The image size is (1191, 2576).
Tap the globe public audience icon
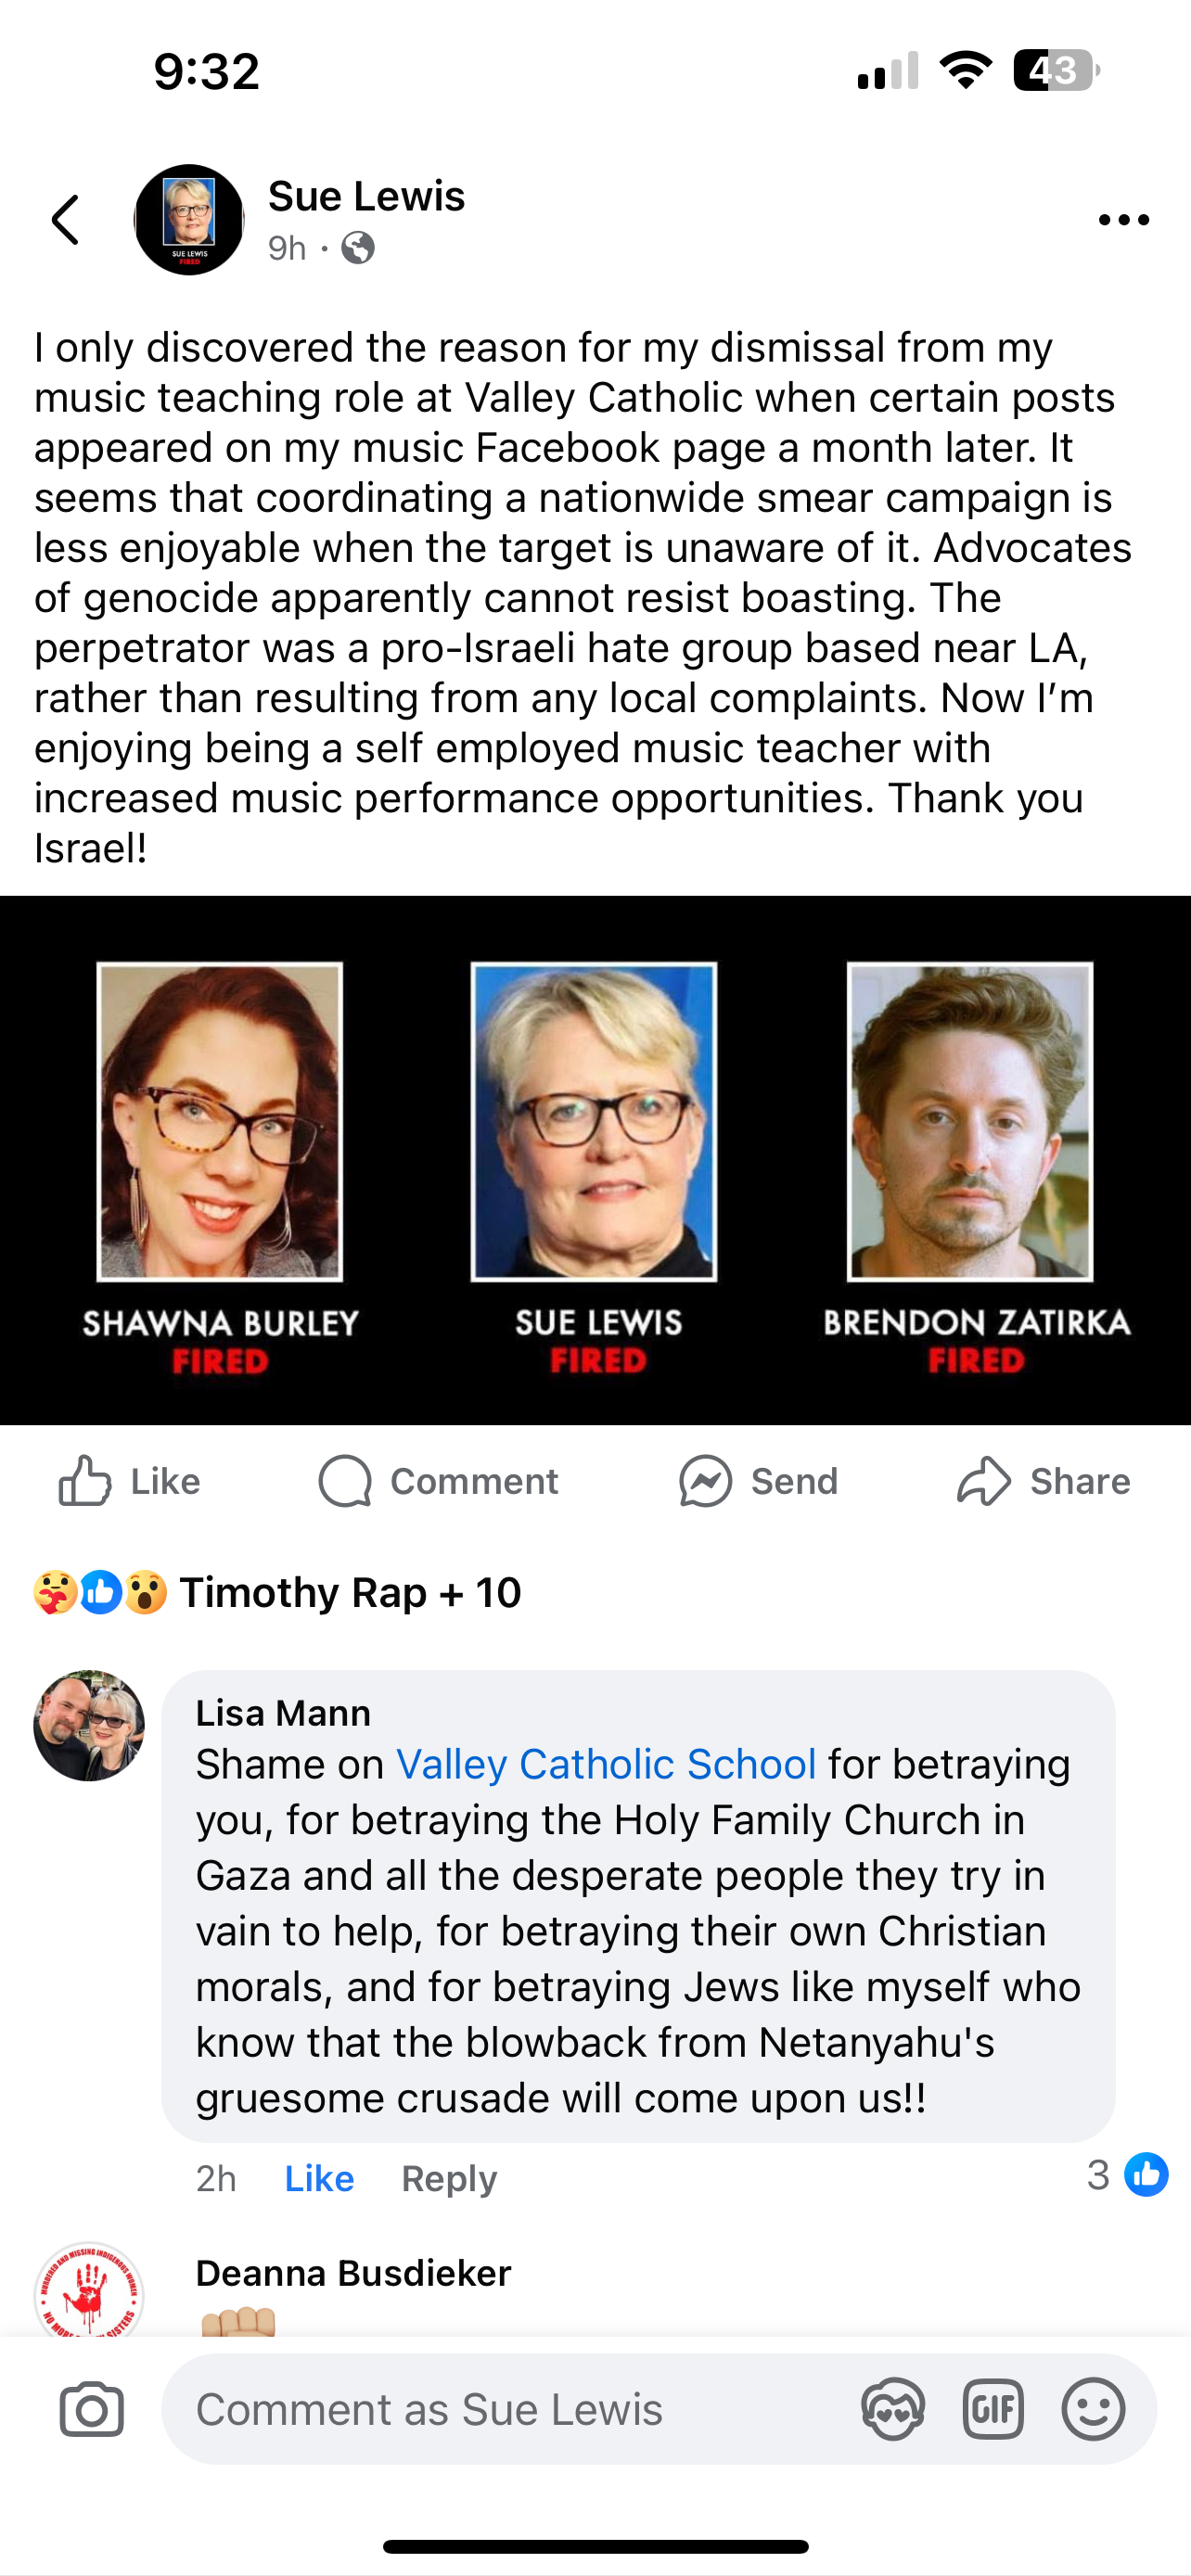pyautogui.click(x=358, y=247)
